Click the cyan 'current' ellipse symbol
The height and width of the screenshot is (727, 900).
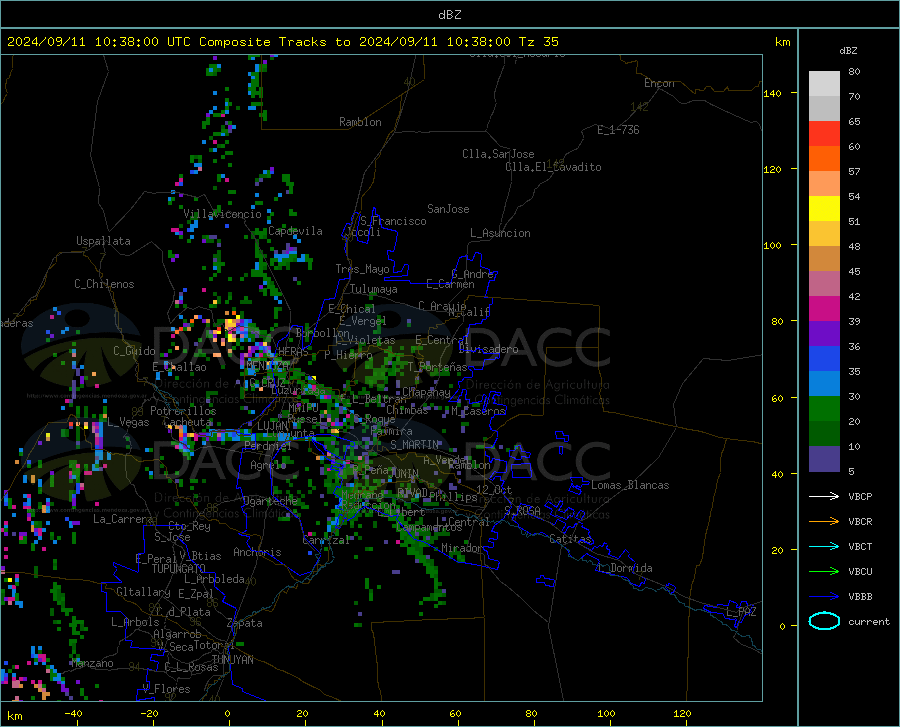pos(824,621)
